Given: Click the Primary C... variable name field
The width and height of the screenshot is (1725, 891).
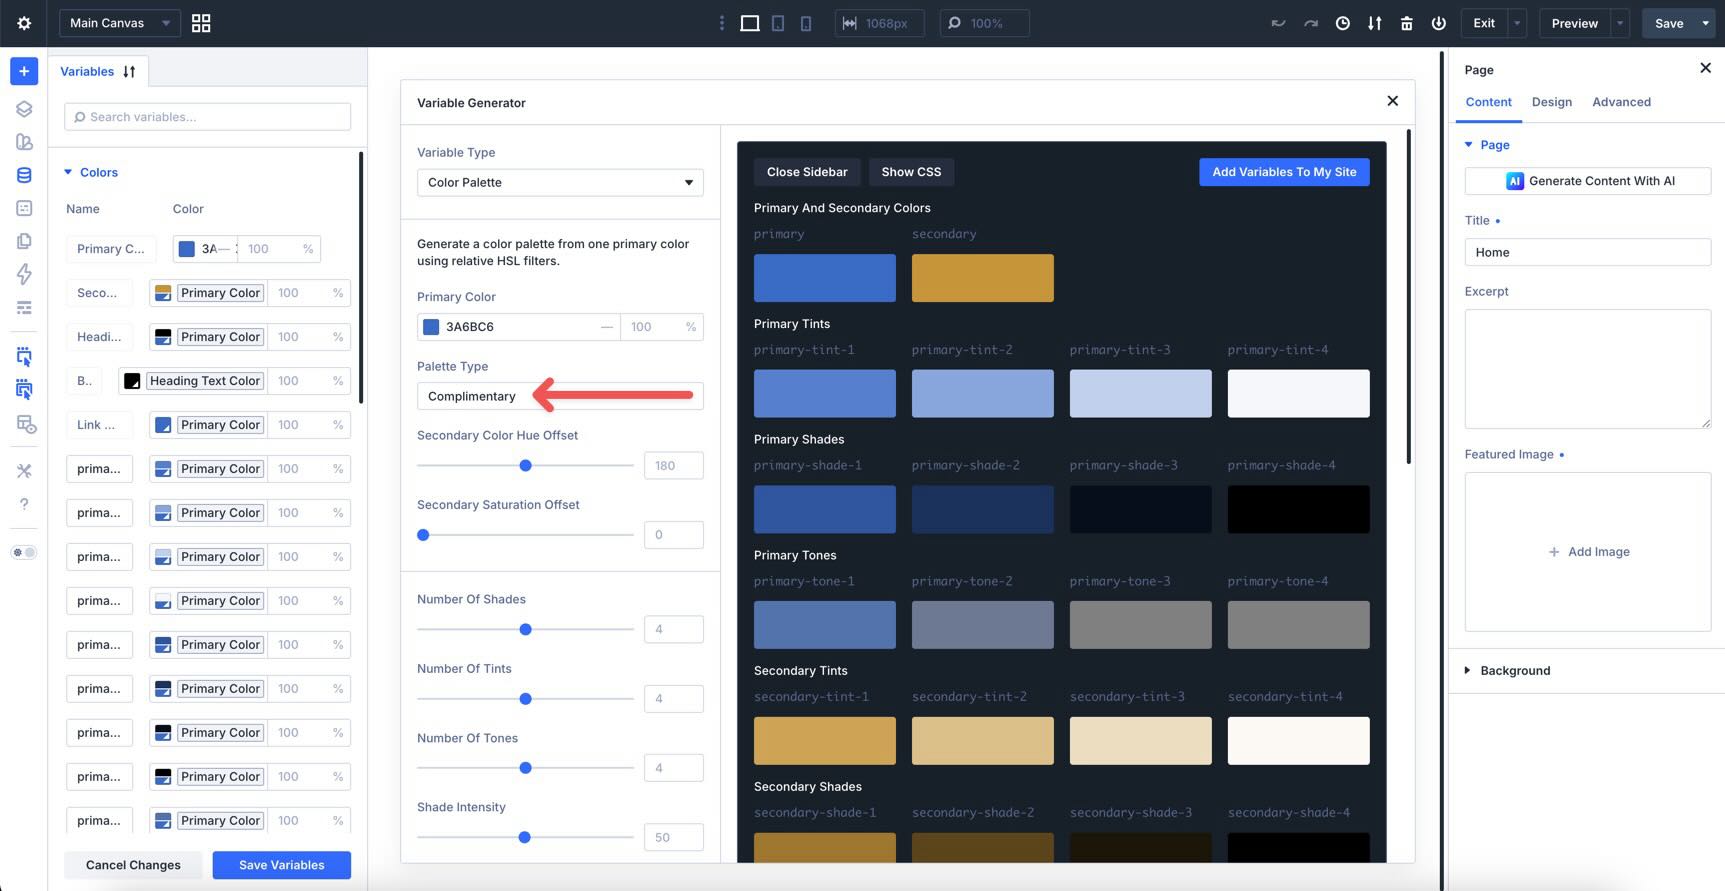Looking at the screenshot, I should [110, 249].
